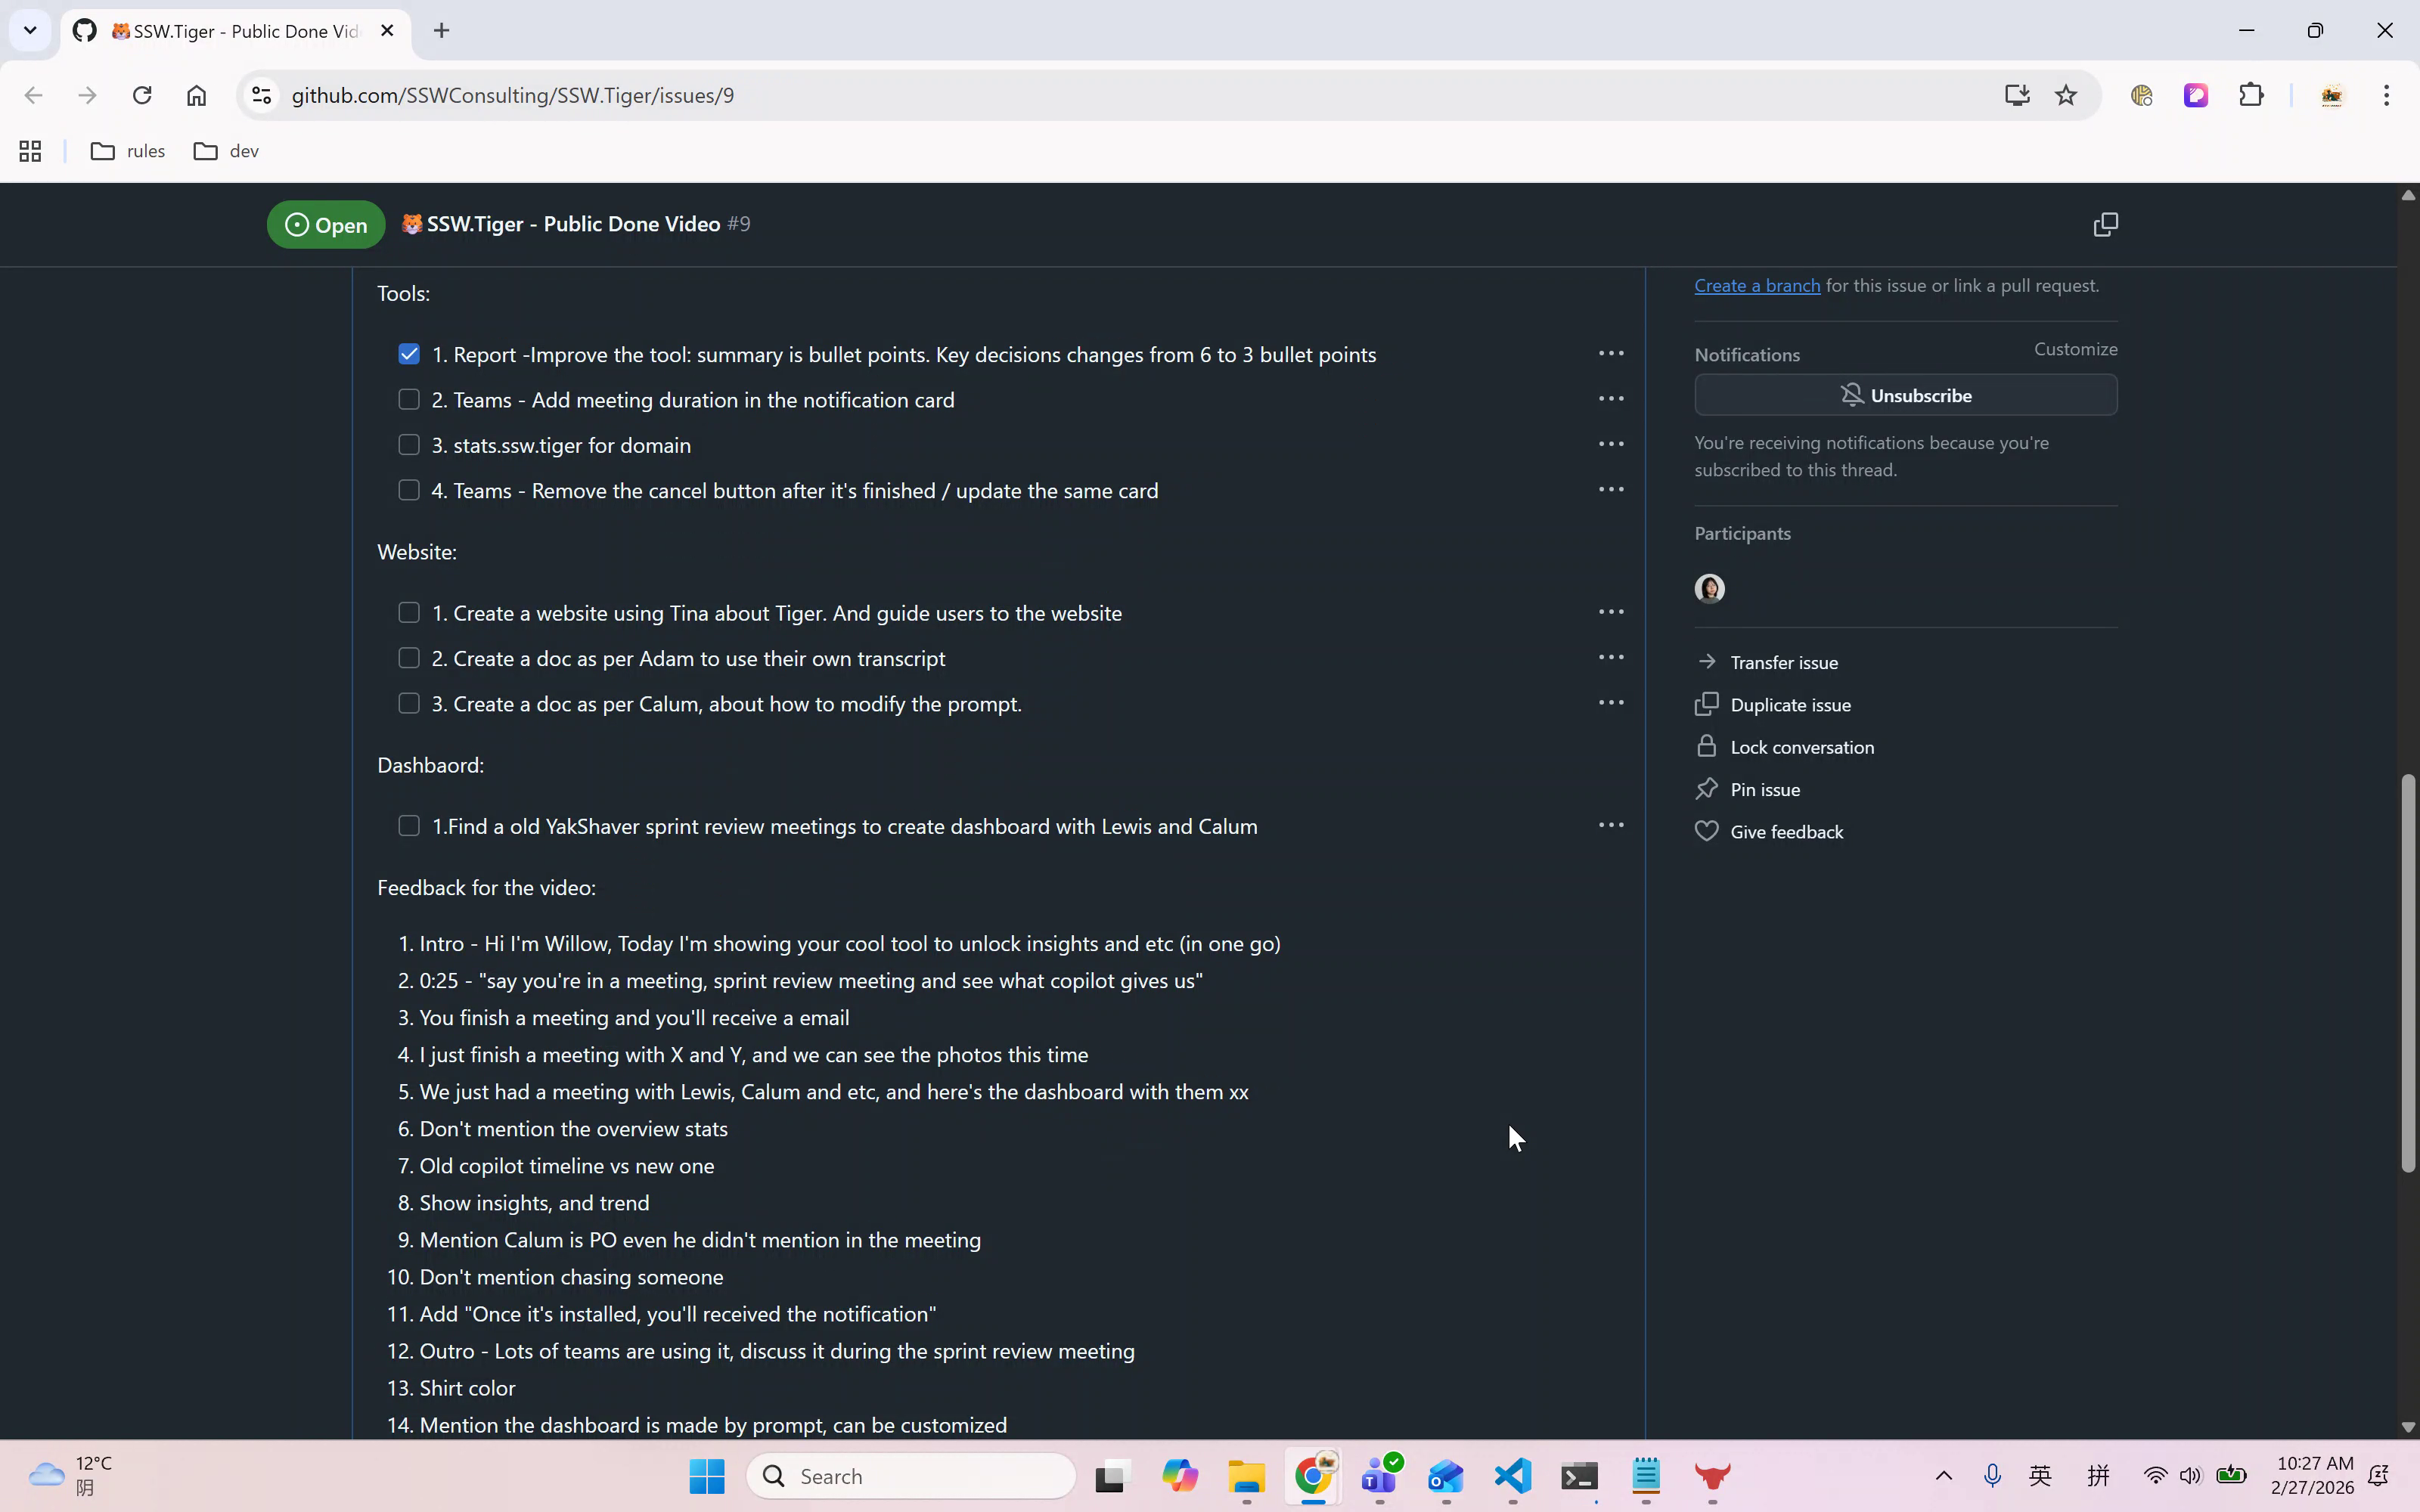Click Transfer issue in the sidebar

[1767, 662]
